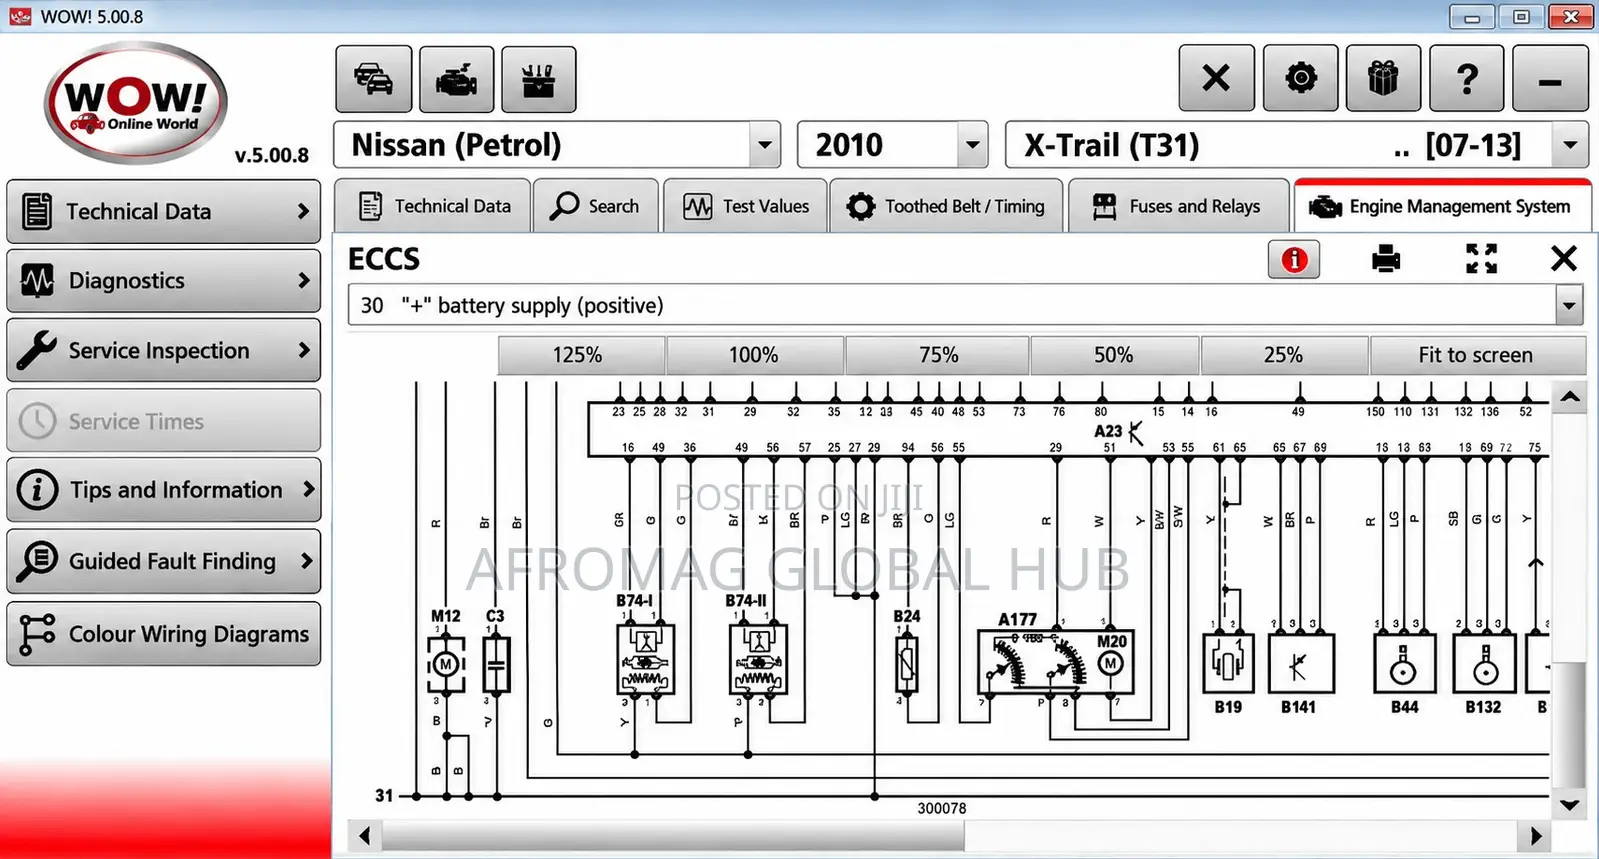Viewport: 1599px width, 859px height.
Task: Set diagram zoom to 100%
Action: (x=755, y=355)
